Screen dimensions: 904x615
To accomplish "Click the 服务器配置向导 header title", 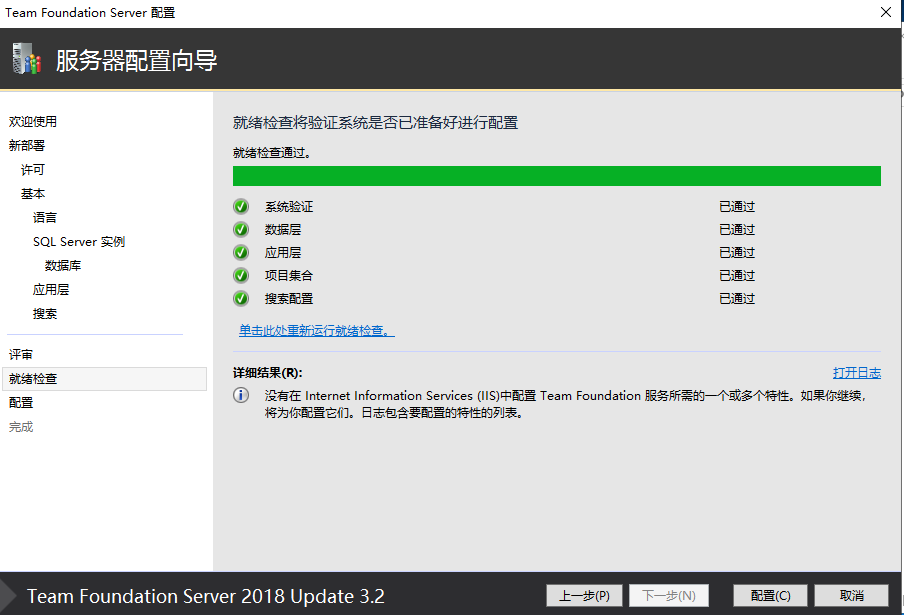I will tap(137, 61).
